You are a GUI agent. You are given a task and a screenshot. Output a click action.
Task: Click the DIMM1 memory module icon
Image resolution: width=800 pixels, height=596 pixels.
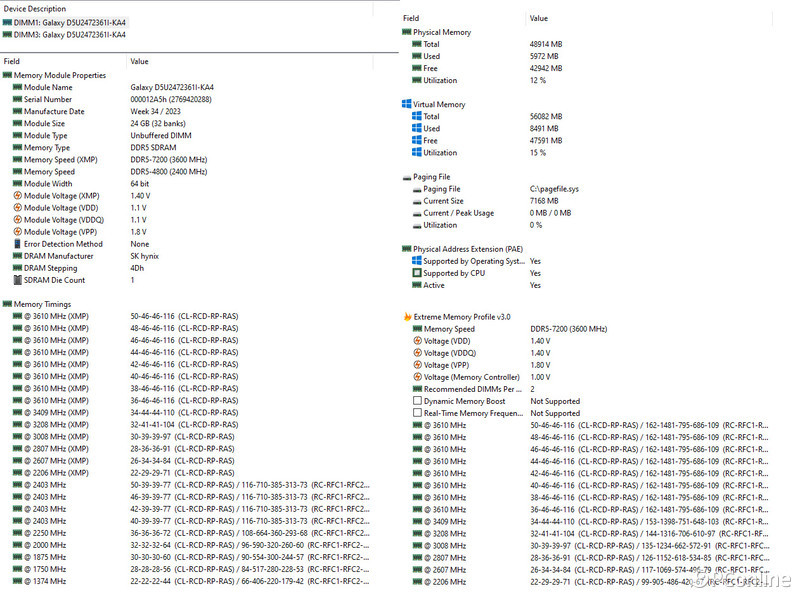(x=7, y=22)
